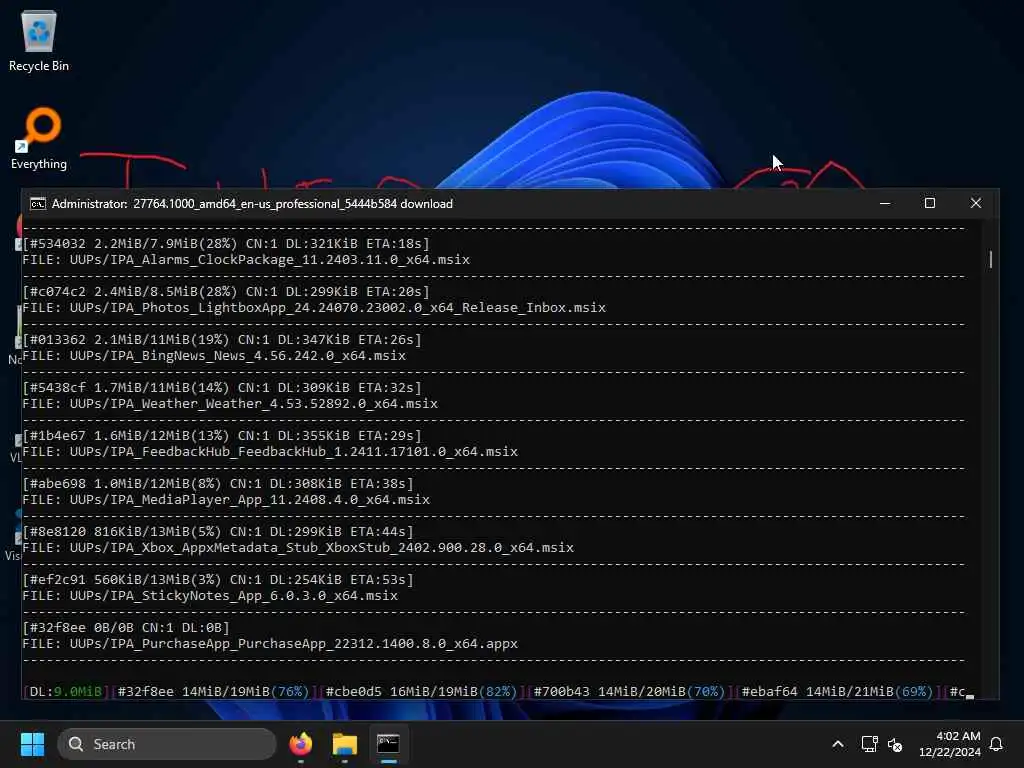Click the MediaPlayer_App msix file line
Screen dimensions: 1024x768
pos(226,500)
